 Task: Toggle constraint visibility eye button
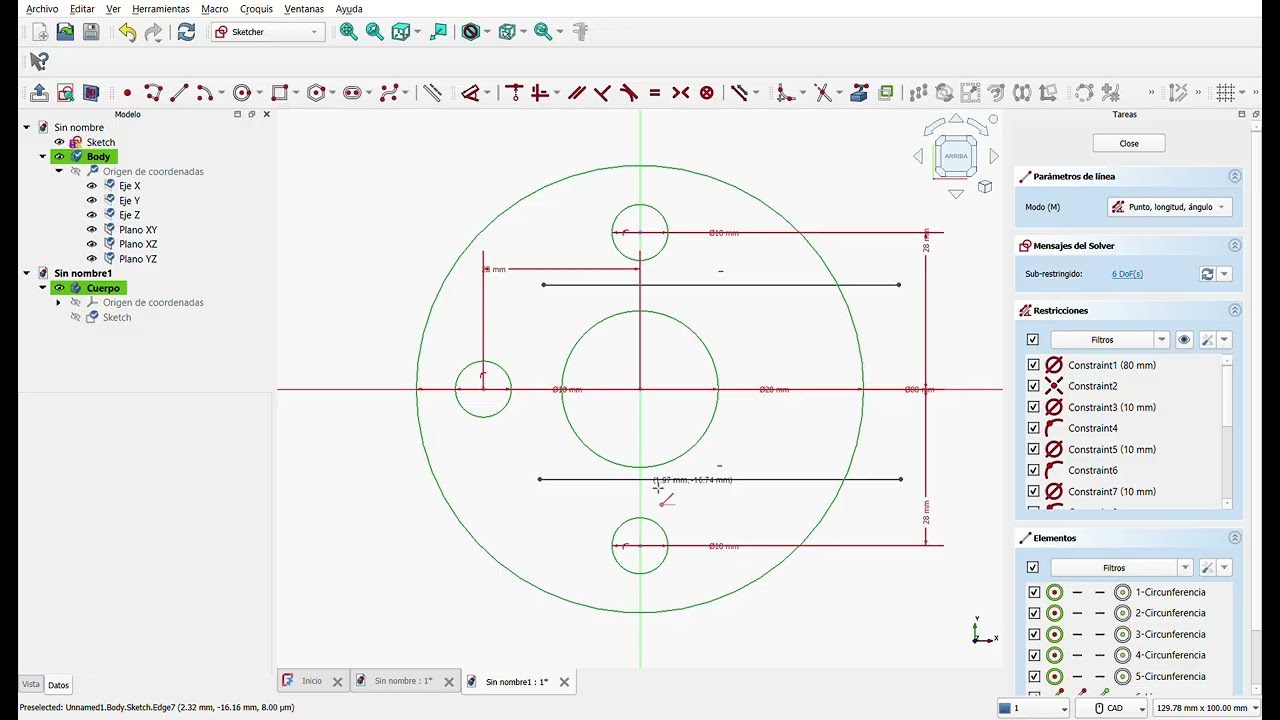pyautogui.click(x=1184, y=340)
